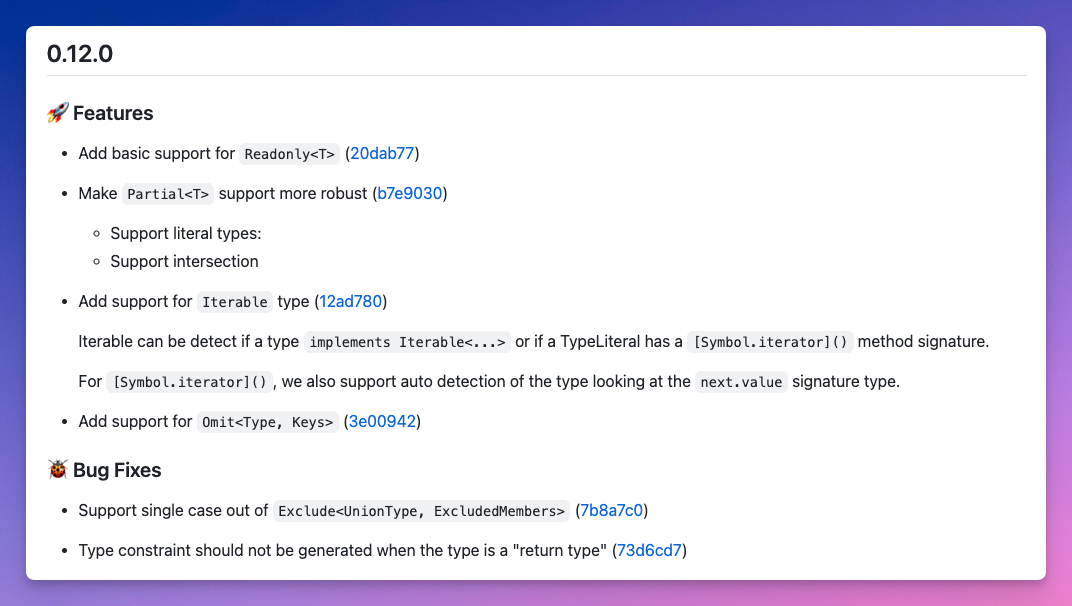1072x606 pixels.
Task: Click the ladybug emoji beside Bug Fixes
Action: click(57, 470)
